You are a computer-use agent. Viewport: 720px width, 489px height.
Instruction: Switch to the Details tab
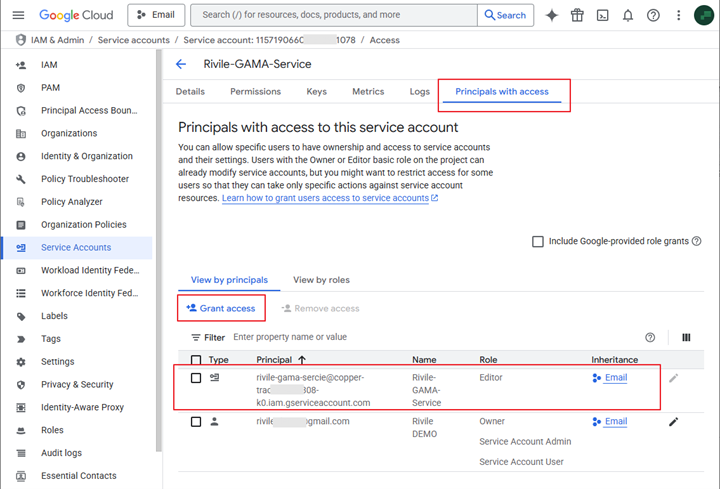190,91
